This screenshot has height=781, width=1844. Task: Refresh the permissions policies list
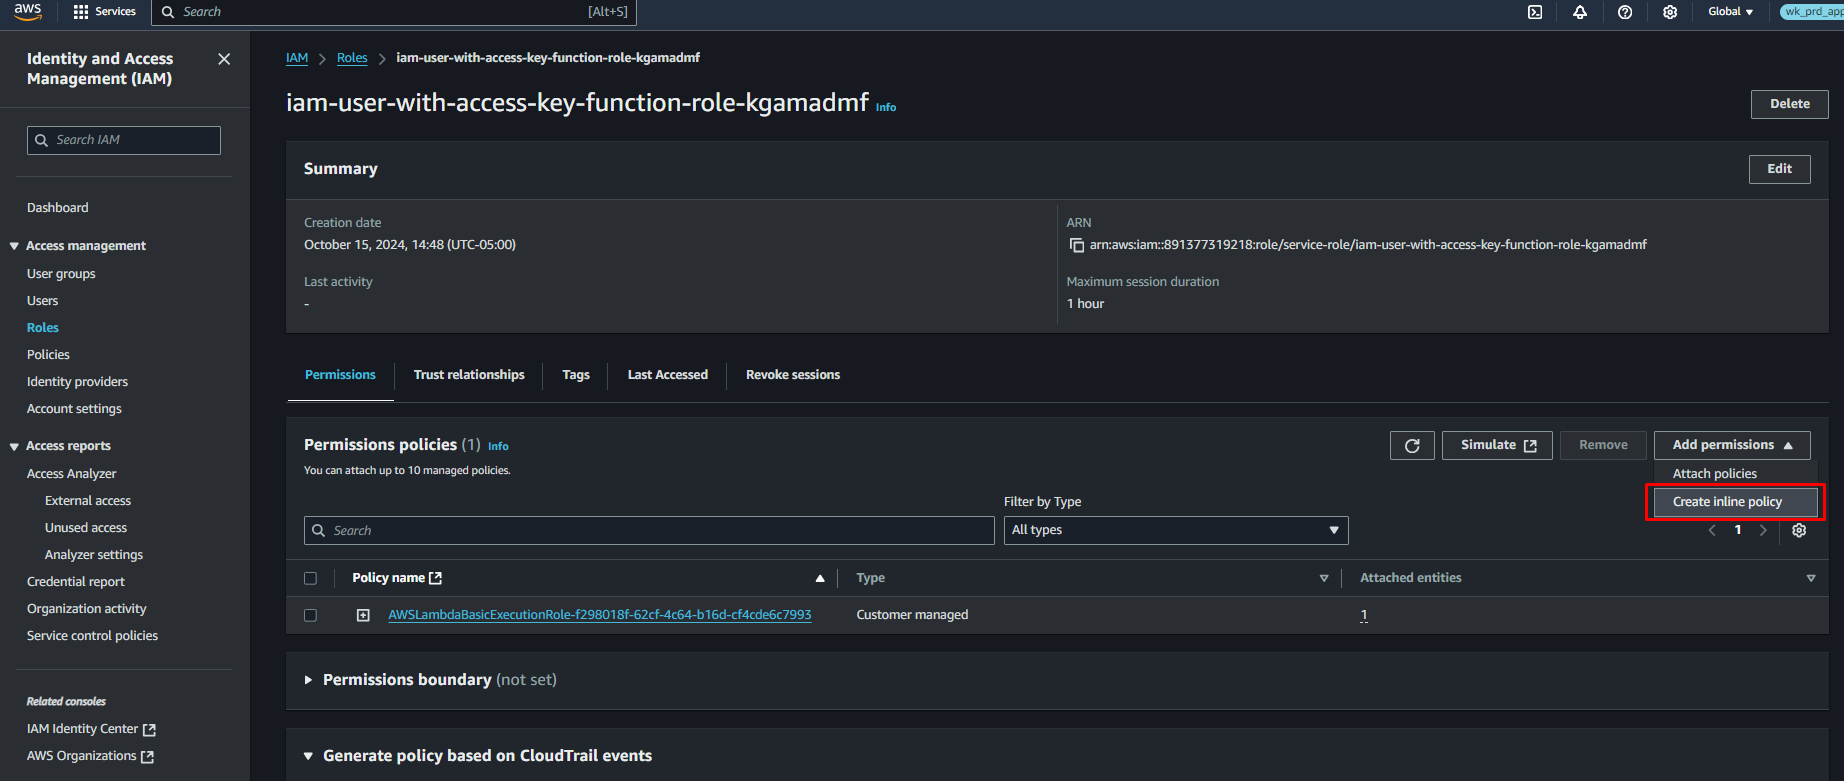click(1412, 446)
